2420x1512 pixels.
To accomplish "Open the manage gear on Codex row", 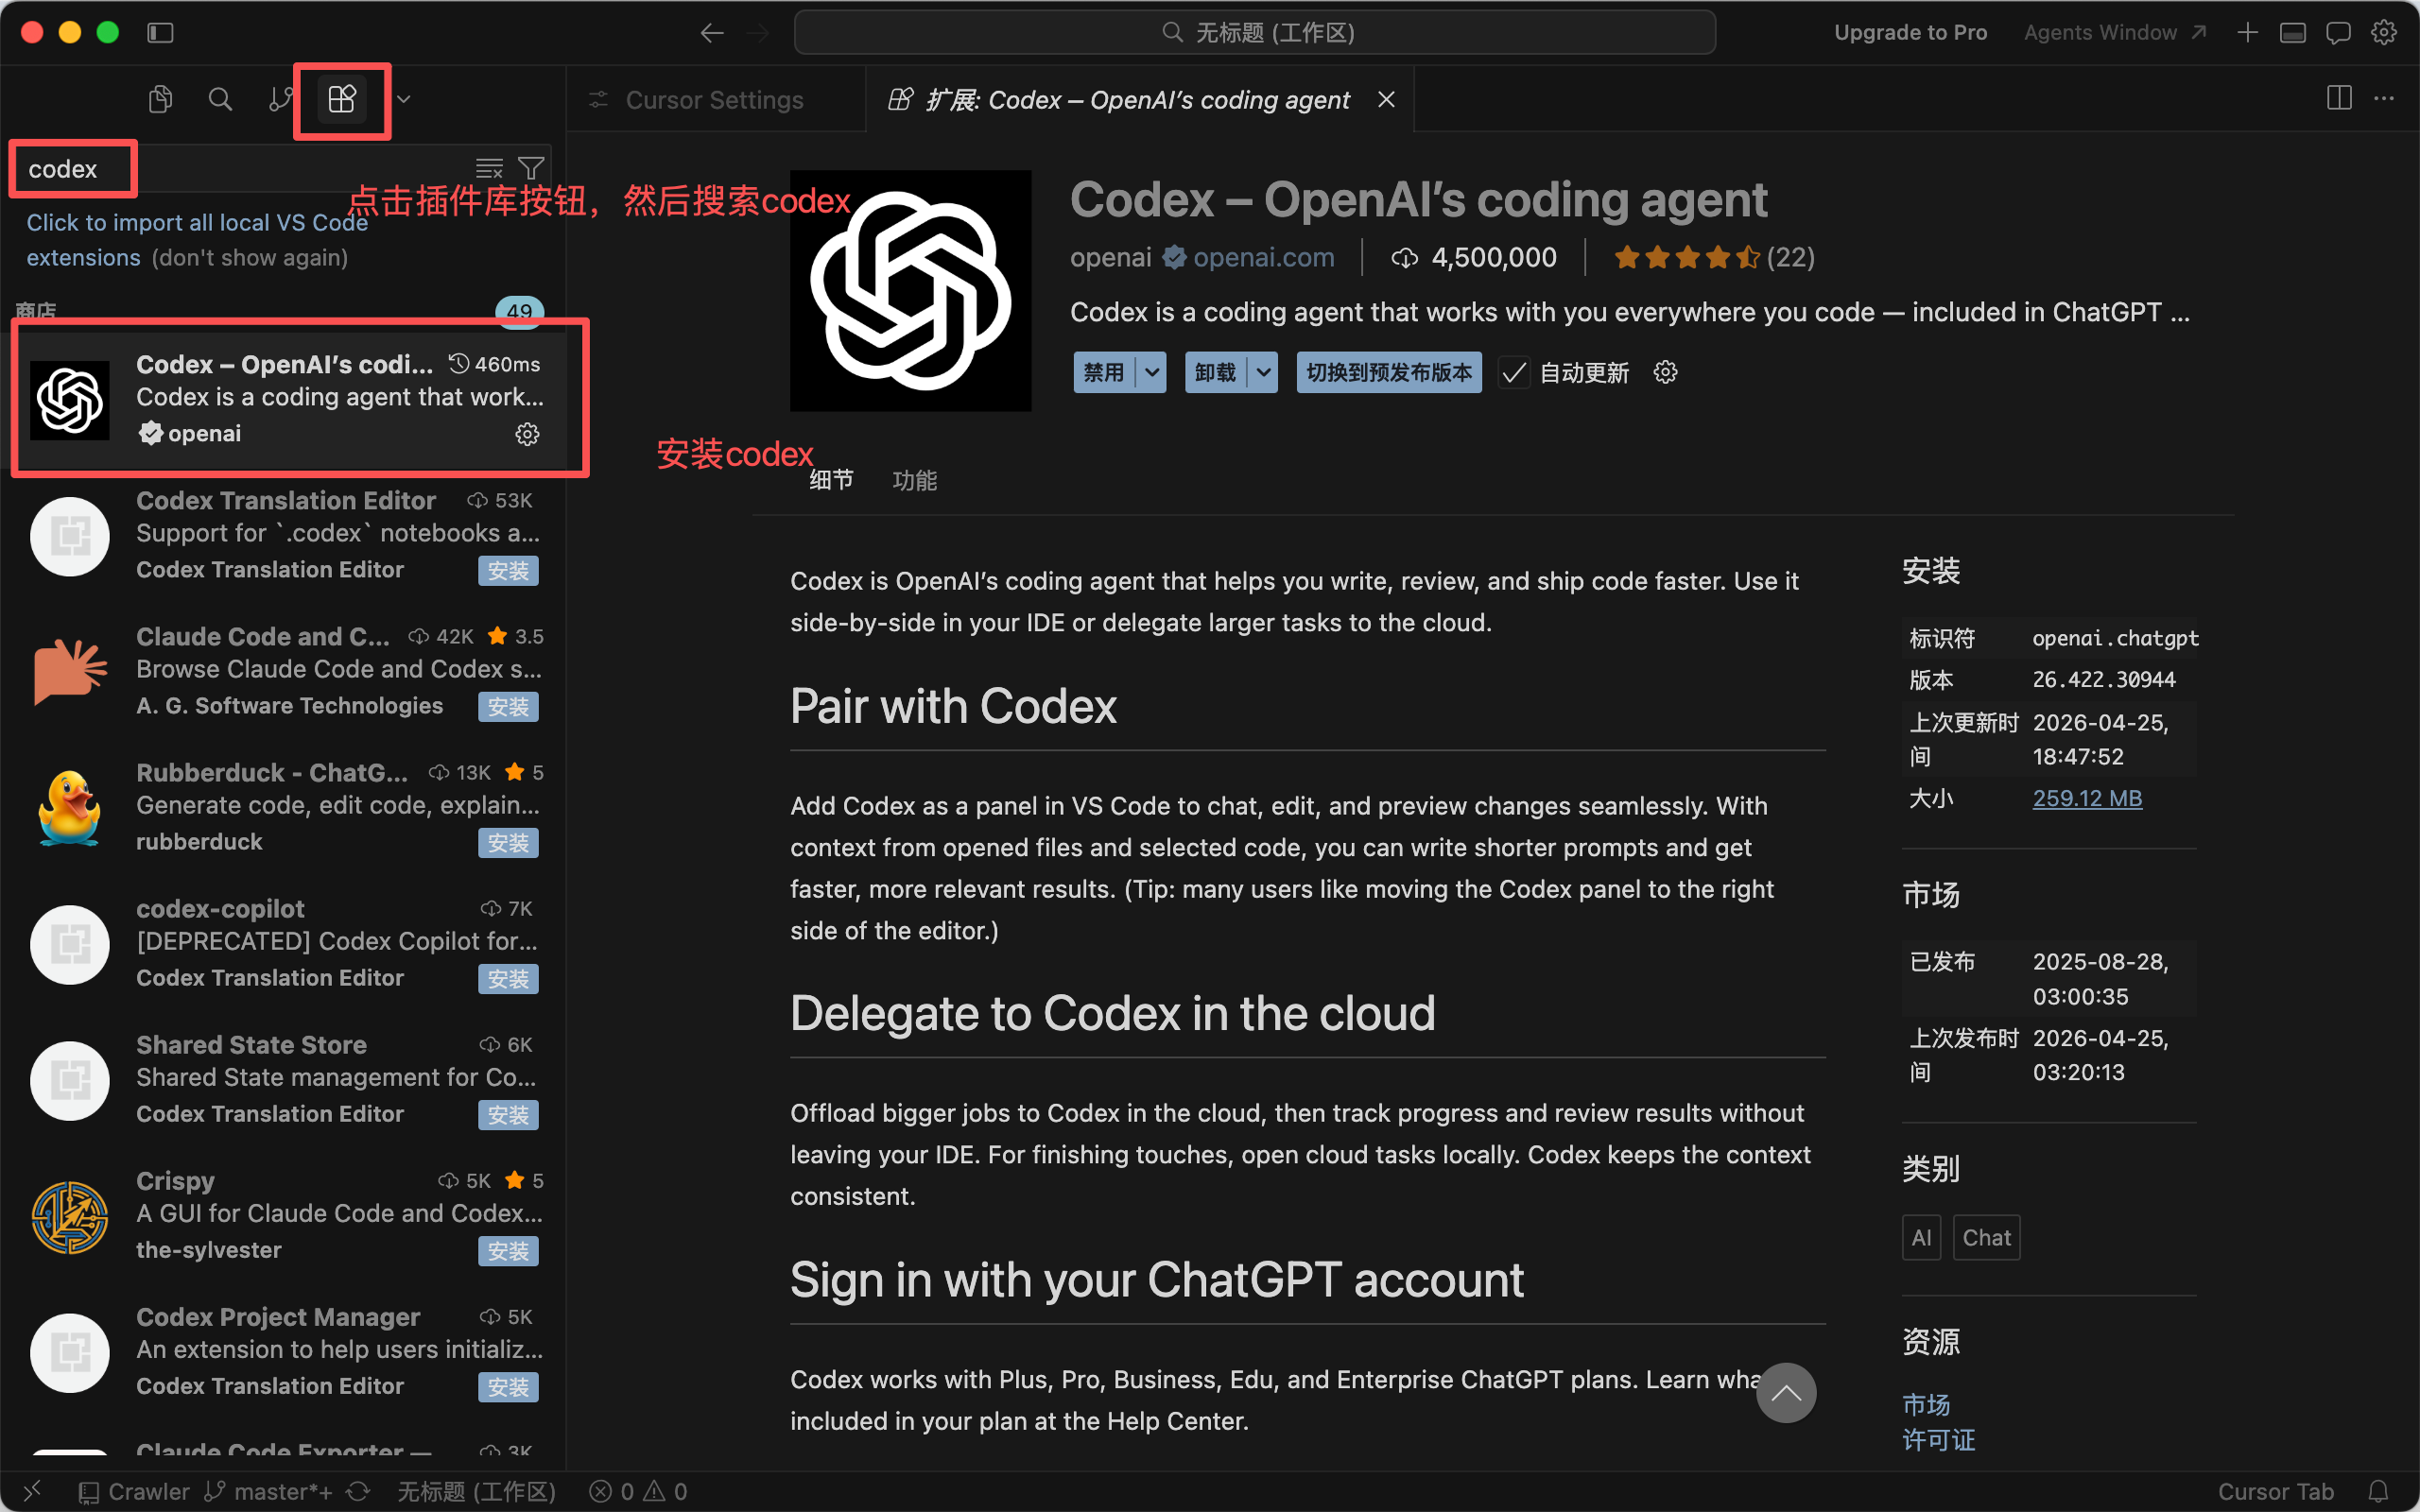I will click(527, 434).
